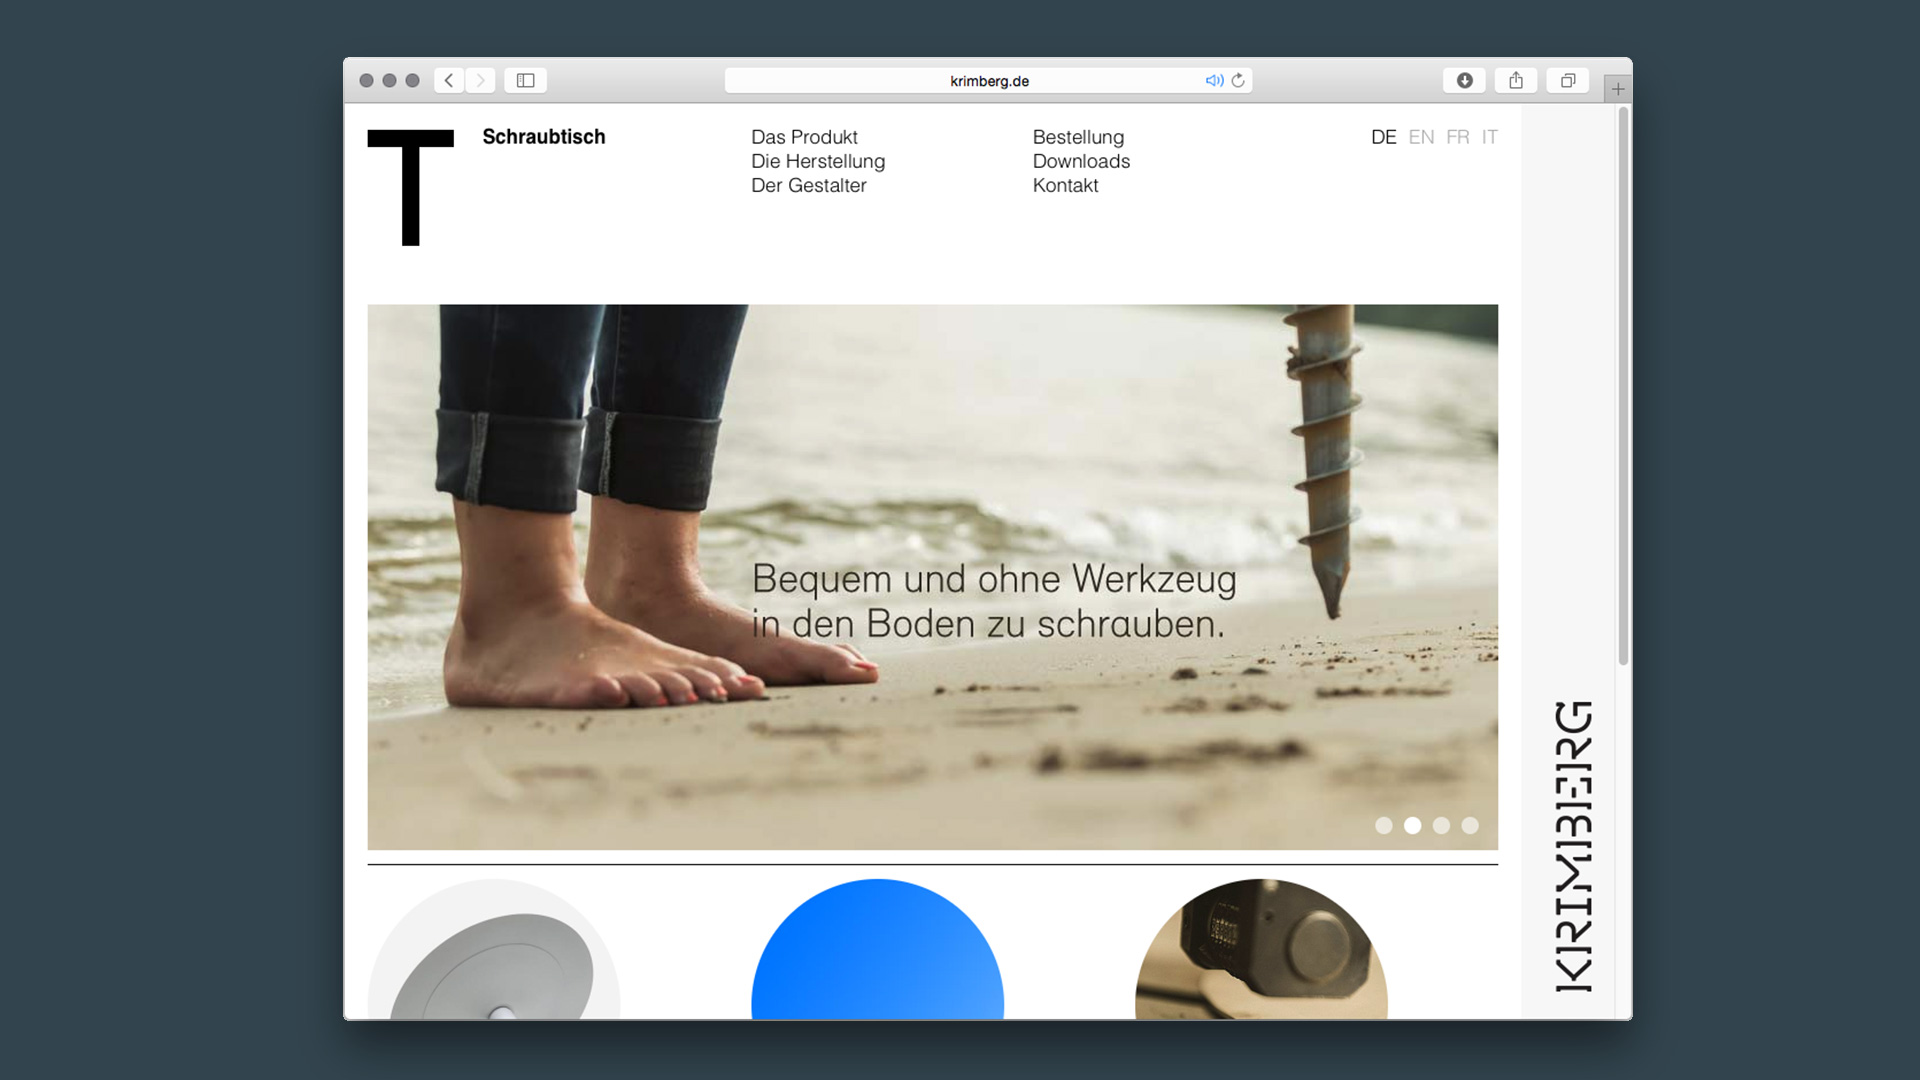
Task: Select the third slideshow dot
Action: 1441,825
